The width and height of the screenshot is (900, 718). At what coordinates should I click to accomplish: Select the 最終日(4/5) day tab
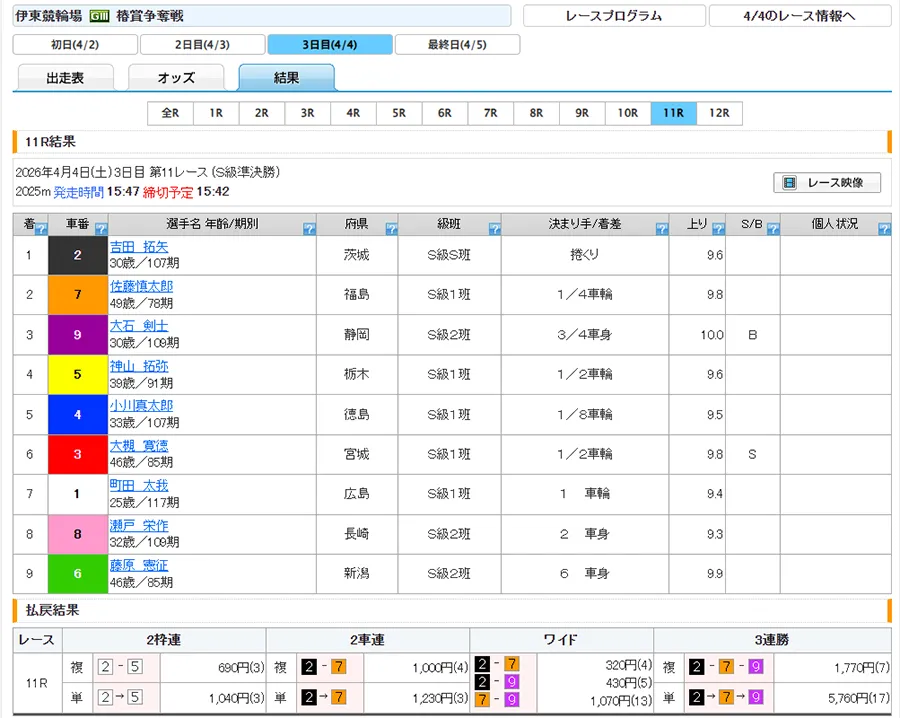[x=457, y=45]
